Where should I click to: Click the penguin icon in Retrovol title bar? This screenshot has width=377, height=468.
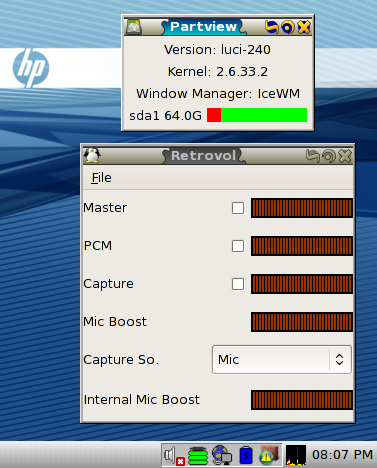click(x=92, y=155)
